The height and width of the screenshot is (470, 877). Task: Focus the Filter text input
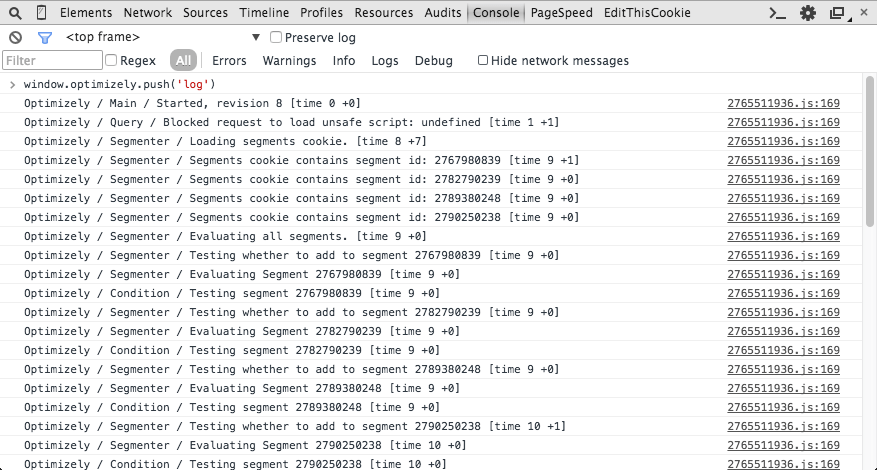click(x=52, y=61)
